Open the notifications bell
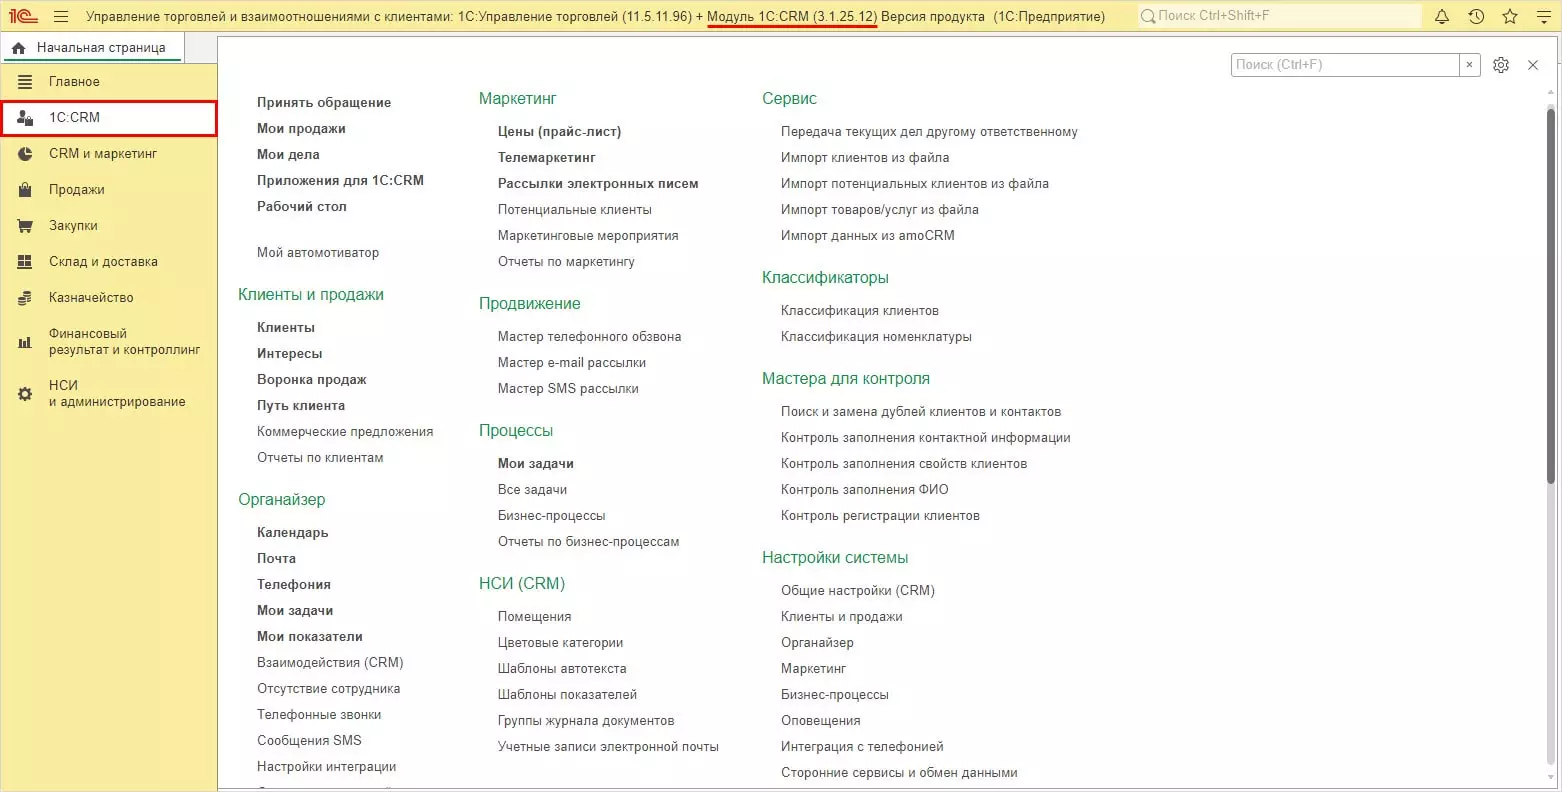The height and width of the screenshot is (792, 1562). (x=1442, y=16)
